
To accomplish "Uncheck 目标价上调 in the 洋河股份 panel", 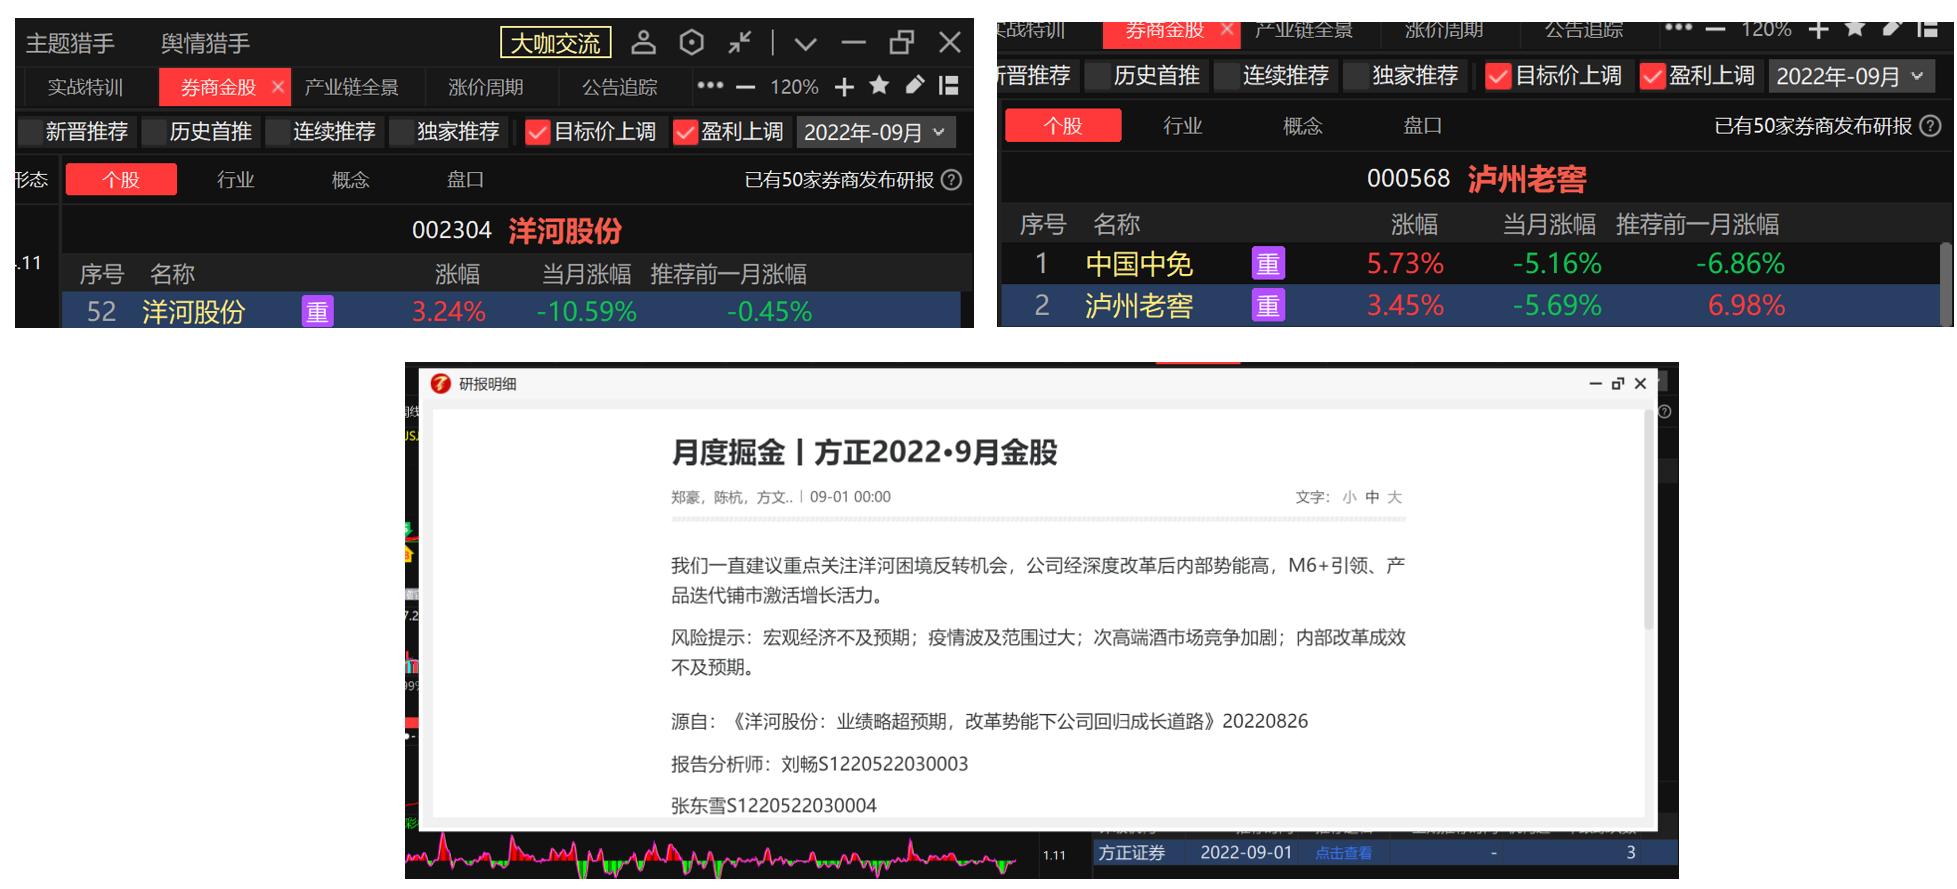I will tap(538, 132).
